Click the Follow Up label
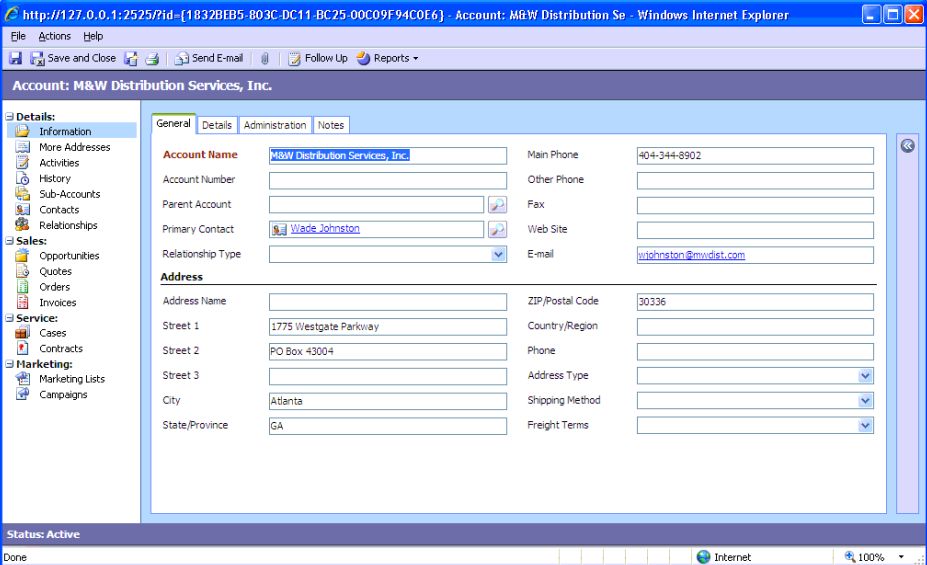Viewport: 927px width, 565px height. click(x=326, y=58)
